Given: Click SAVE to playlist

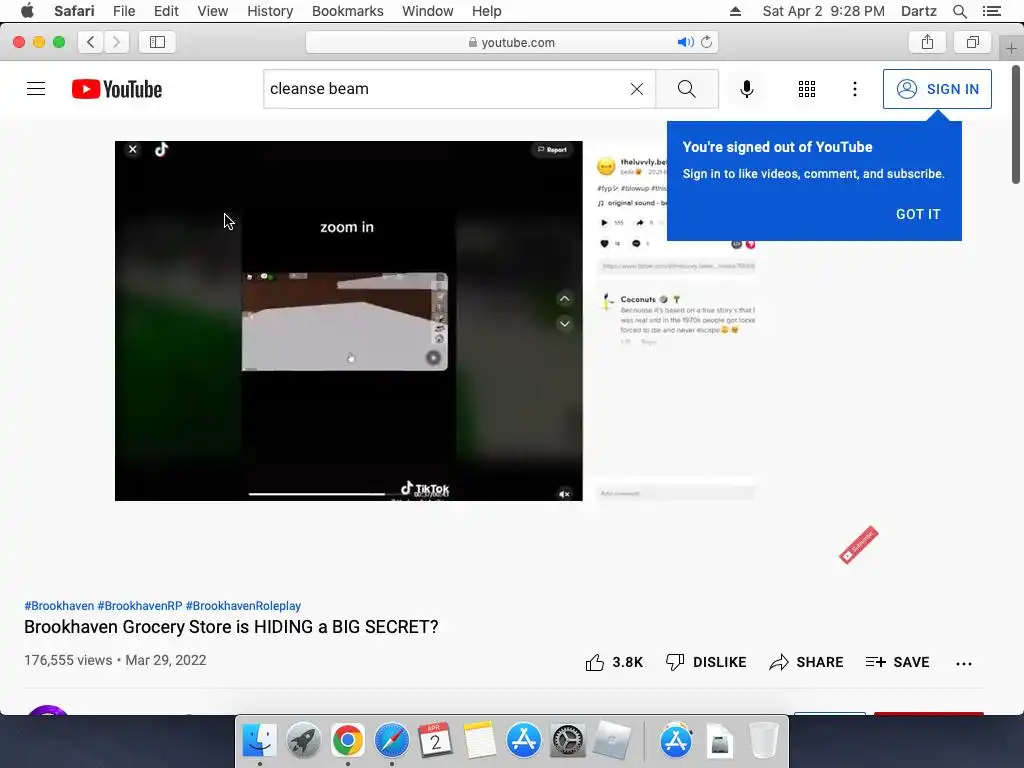Looking at the screenshot, I should coord(897,662).
